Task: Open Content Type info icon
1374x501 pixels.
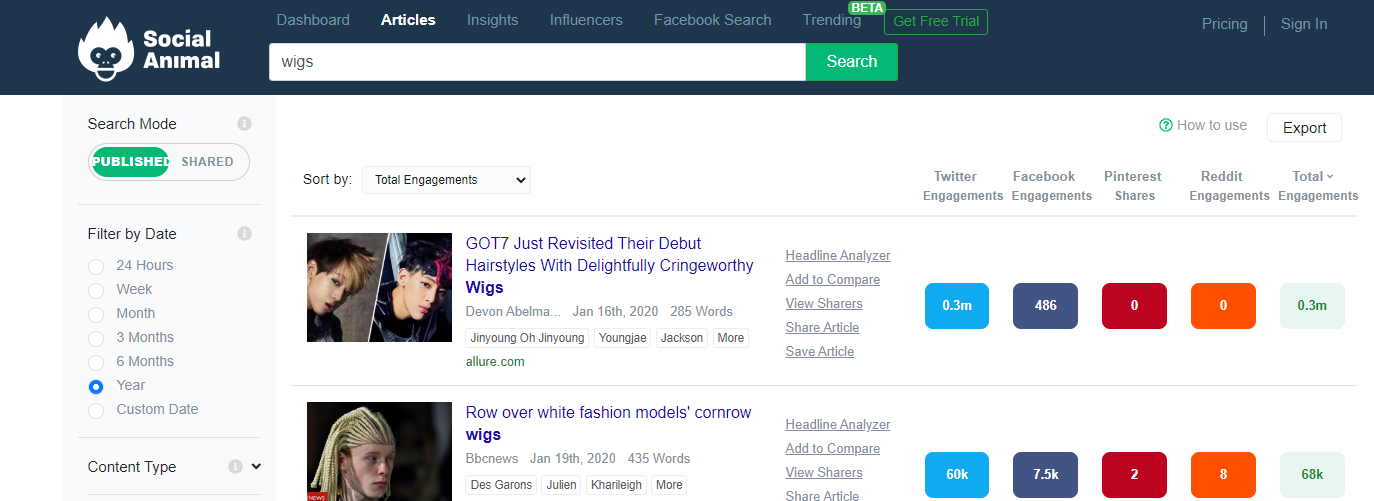Action: 235,467
